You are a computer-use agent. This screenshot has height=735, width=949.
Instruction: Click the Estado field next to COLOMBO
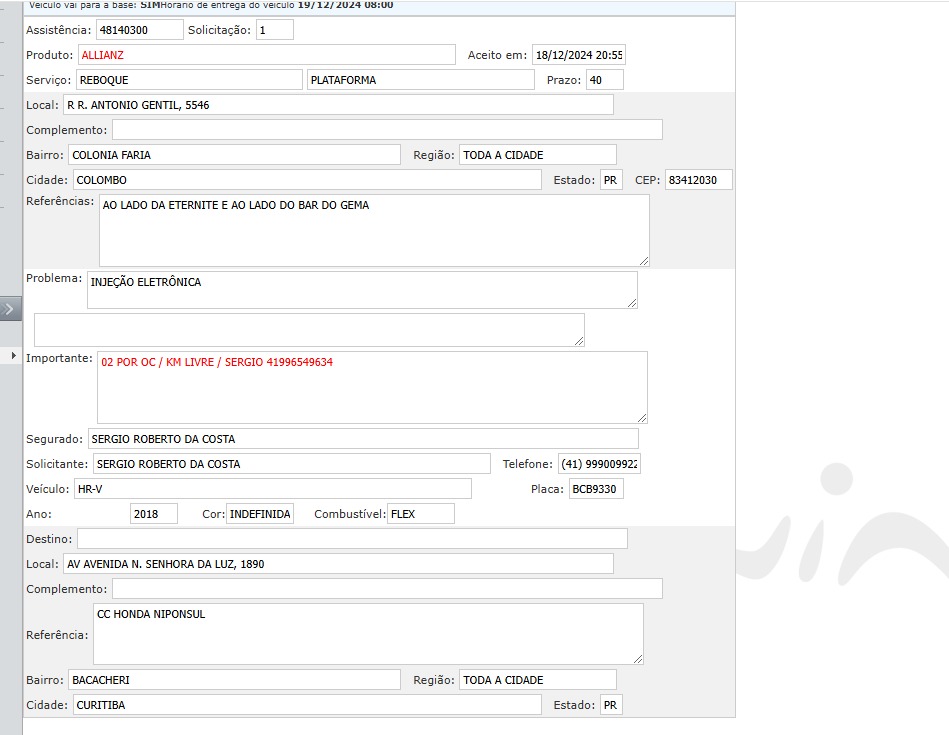[x=611, y=180]
